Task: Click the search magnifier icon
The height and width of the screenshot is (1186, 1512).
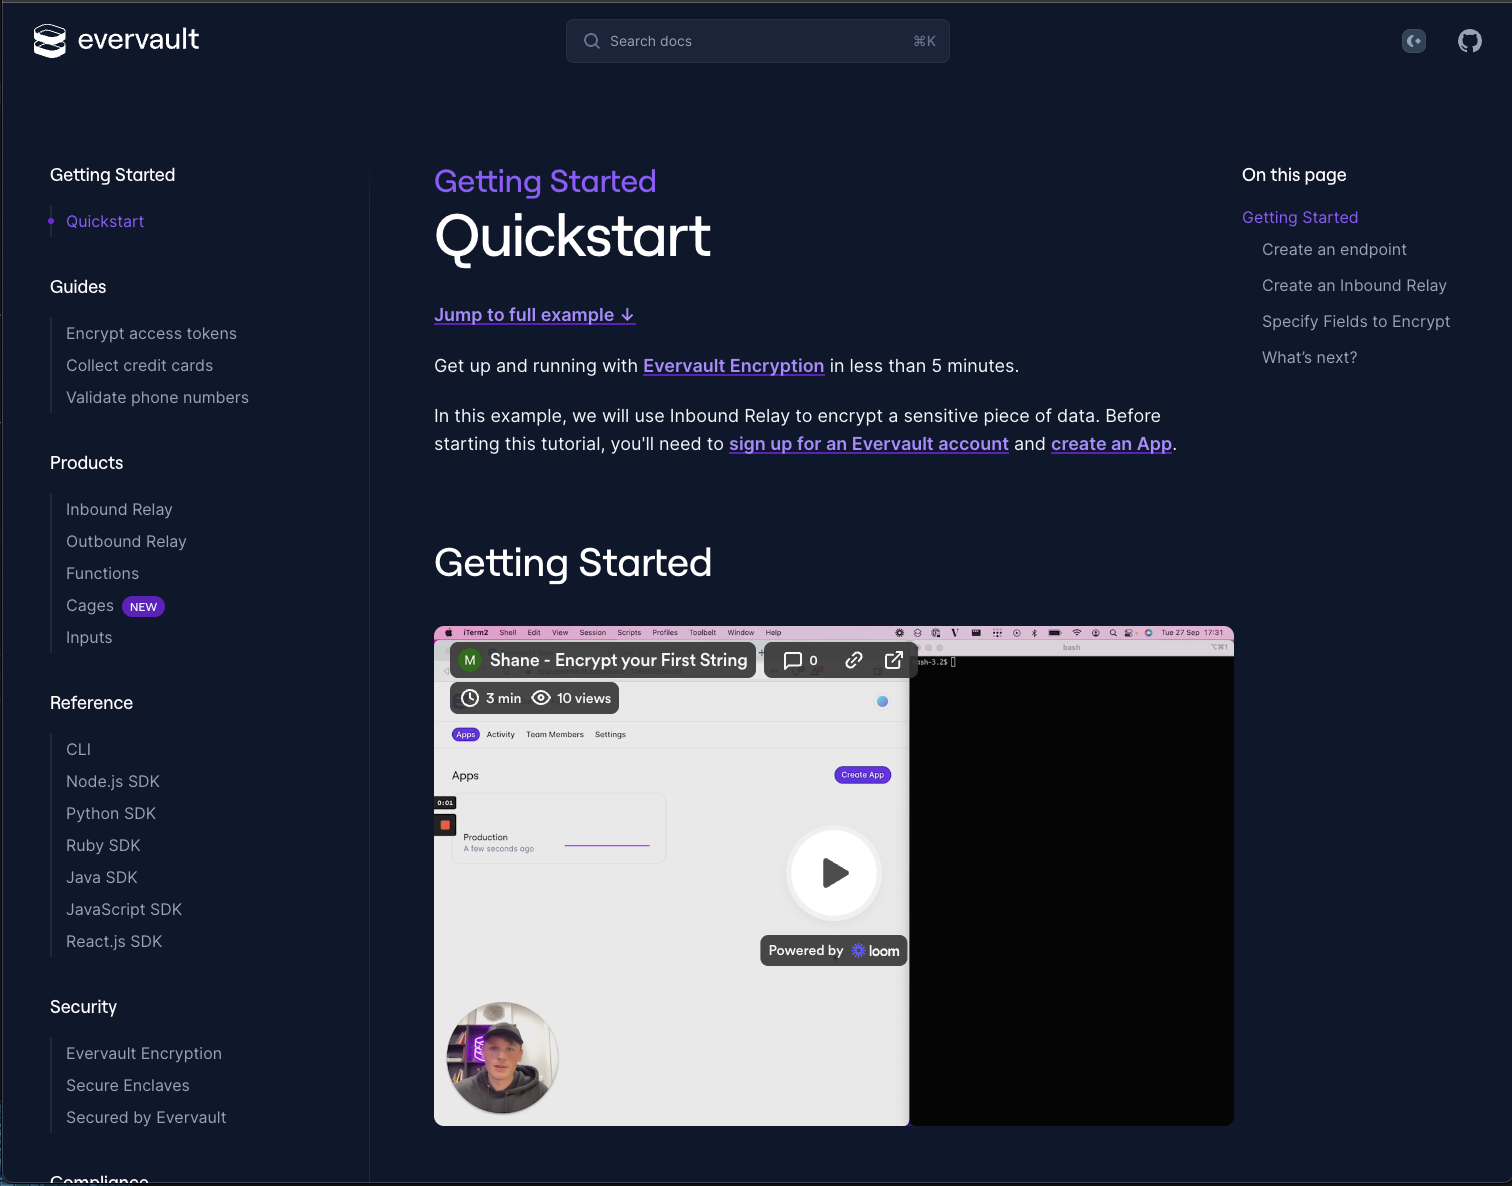Action: [592, 41]
